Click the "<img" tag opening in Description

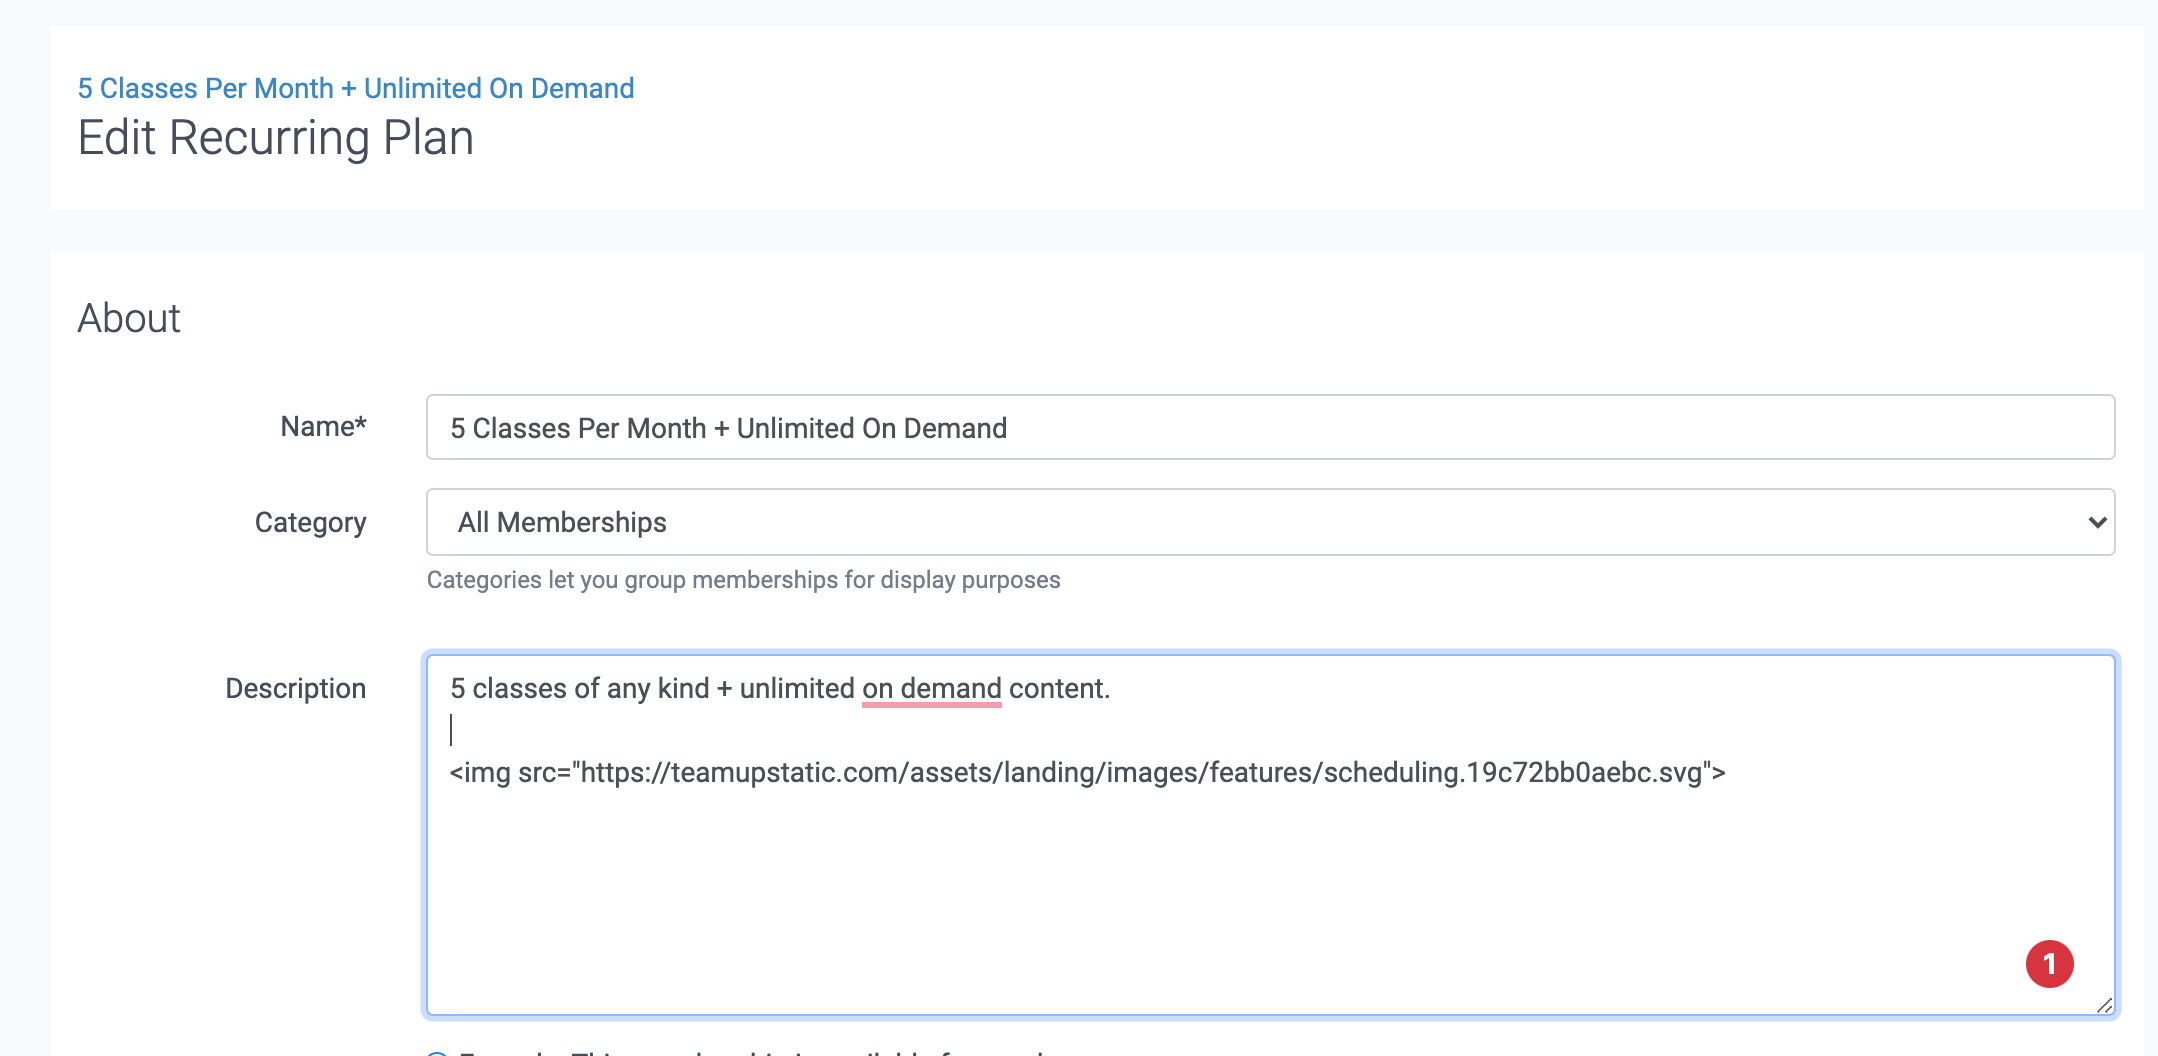click(480, 773)
